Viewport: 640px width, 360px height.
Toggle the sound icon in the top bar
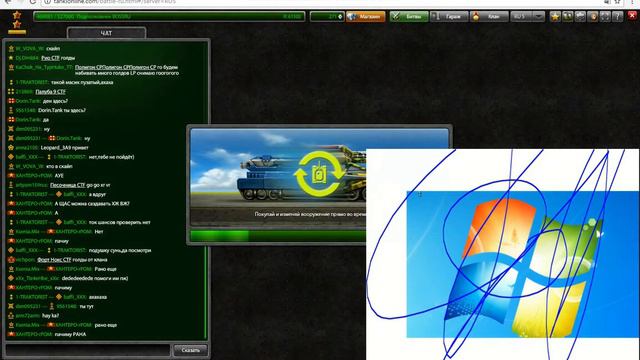click(x=593, y=17)
